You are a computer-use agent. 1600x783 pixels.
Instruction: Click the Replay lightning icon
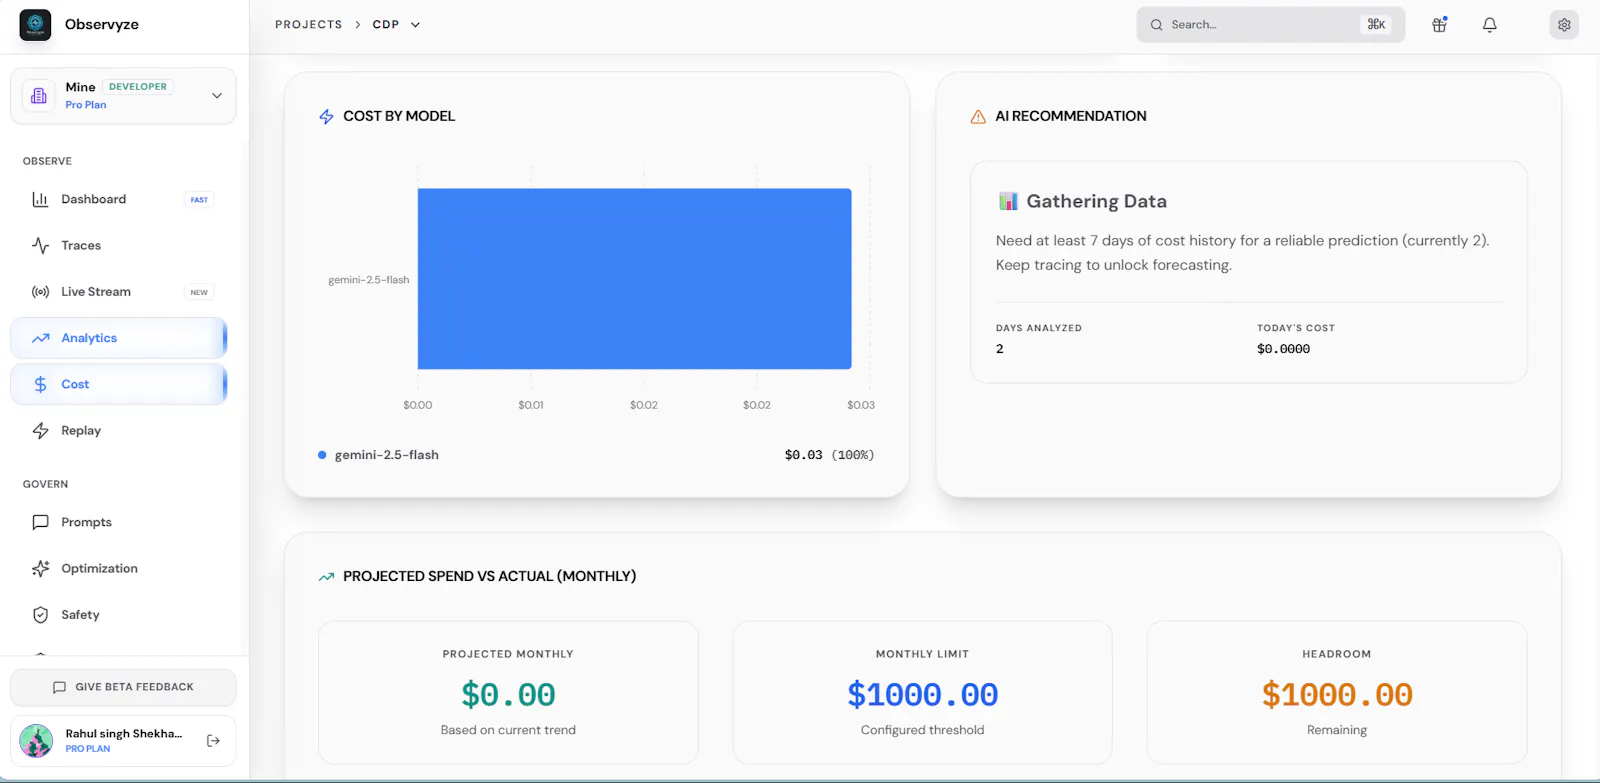point(40,430)
